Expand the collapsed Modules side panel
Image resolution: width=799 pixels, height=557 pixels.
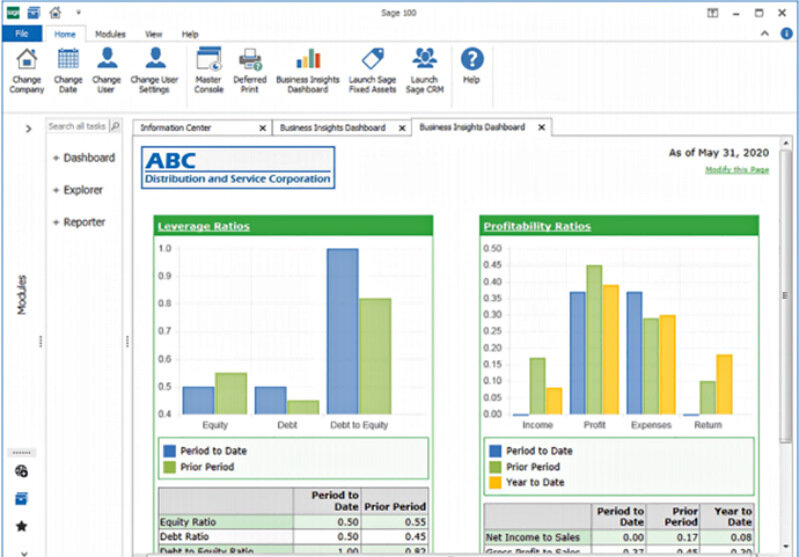(28, 128)
